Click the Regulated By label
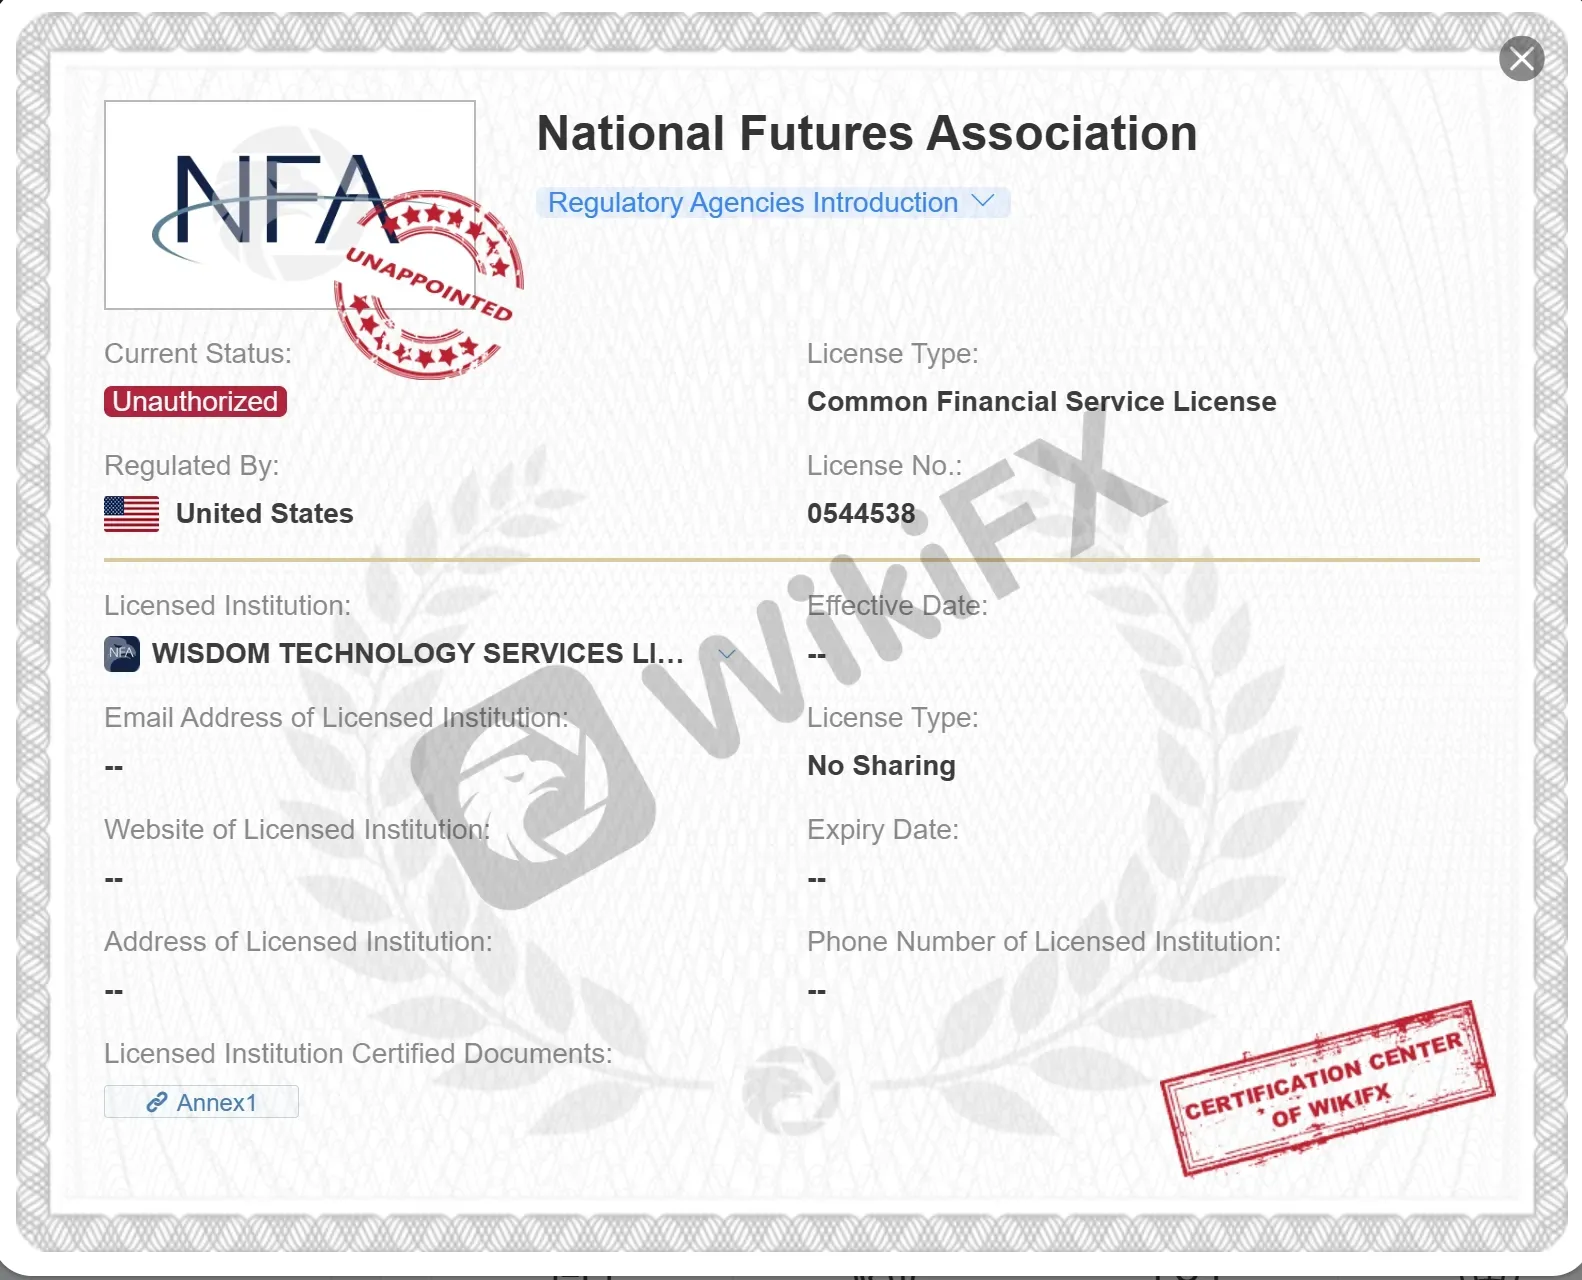The width and height of the screenshot is (1582, 1280). point(192,466)
